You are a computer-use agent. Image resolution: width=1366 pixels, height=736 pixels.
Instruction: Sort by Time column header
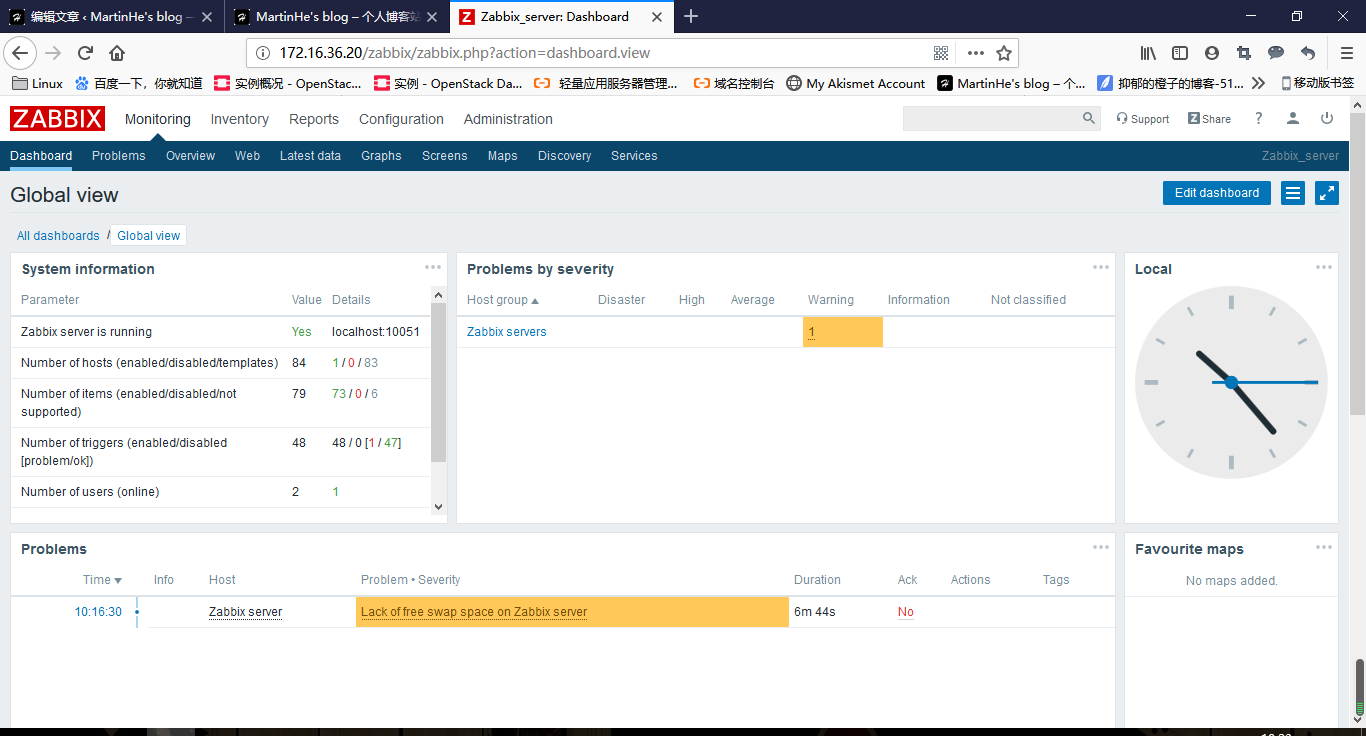click(101, 580)
